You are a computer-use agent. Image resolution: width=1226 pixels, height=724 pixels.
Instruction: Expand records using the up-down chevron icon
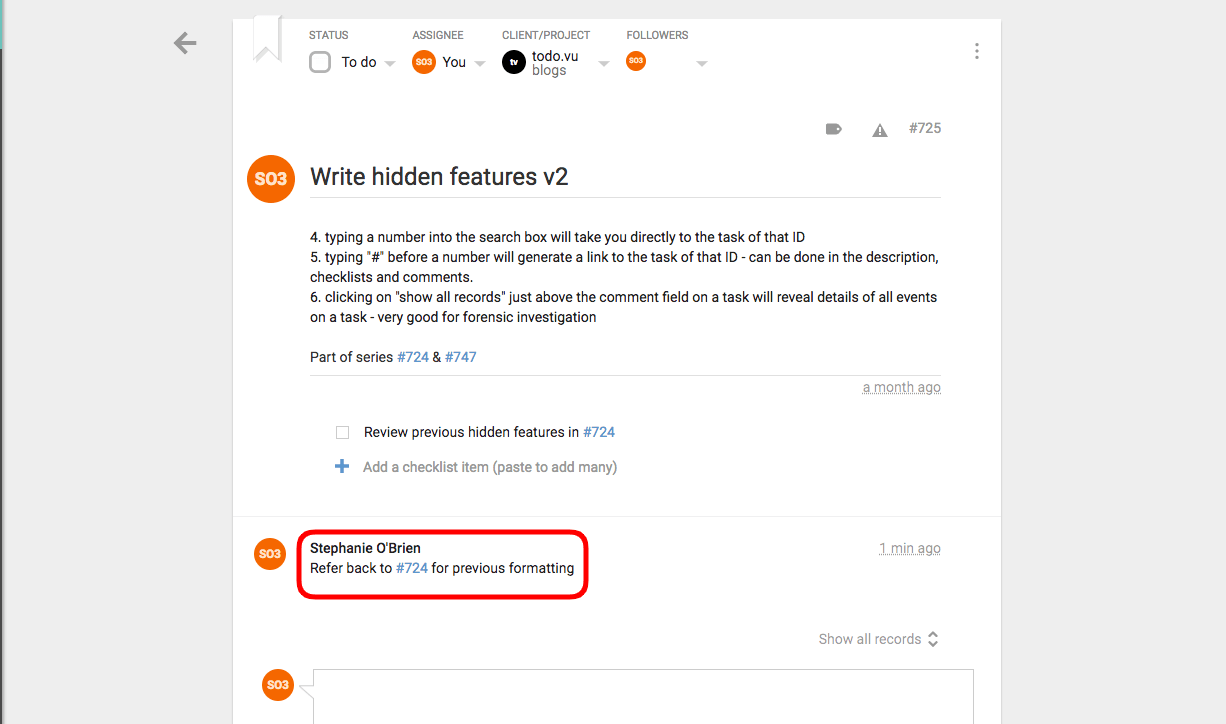(x=933, y=639)
